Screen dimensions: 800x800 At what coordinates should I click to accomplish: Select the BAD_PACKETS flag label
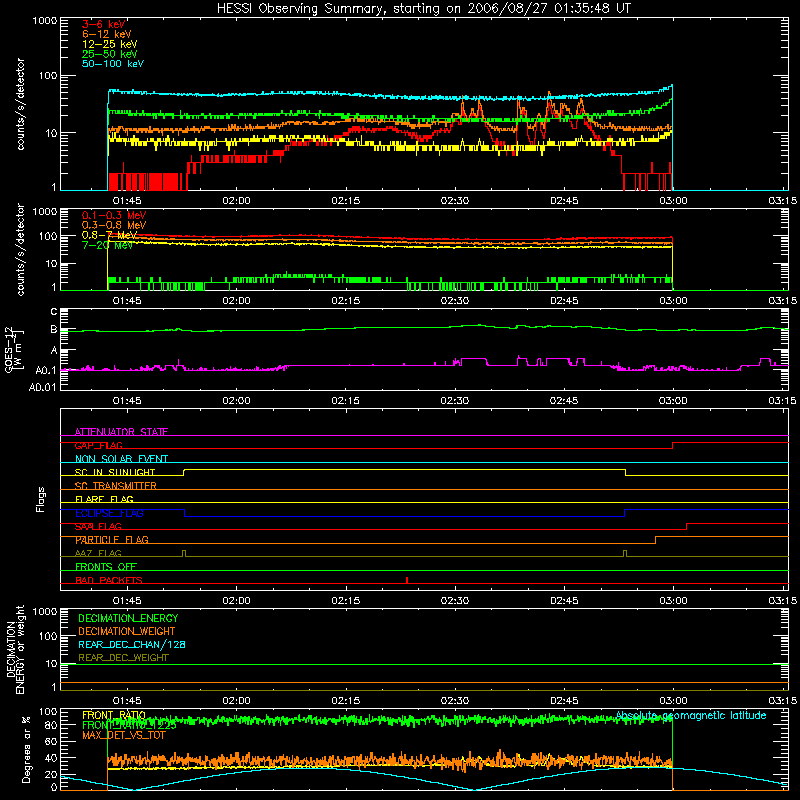[x=109, y=580]
